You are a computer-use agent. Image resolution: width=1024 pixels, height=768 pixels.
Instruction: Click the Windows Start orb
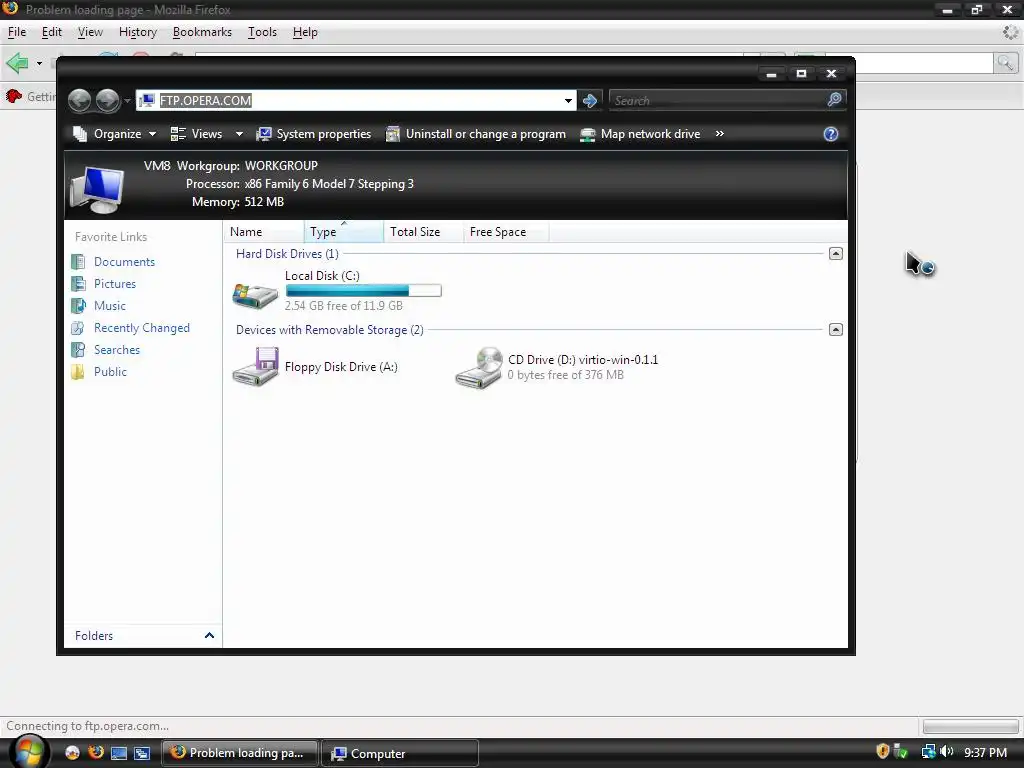coord(28,752)
